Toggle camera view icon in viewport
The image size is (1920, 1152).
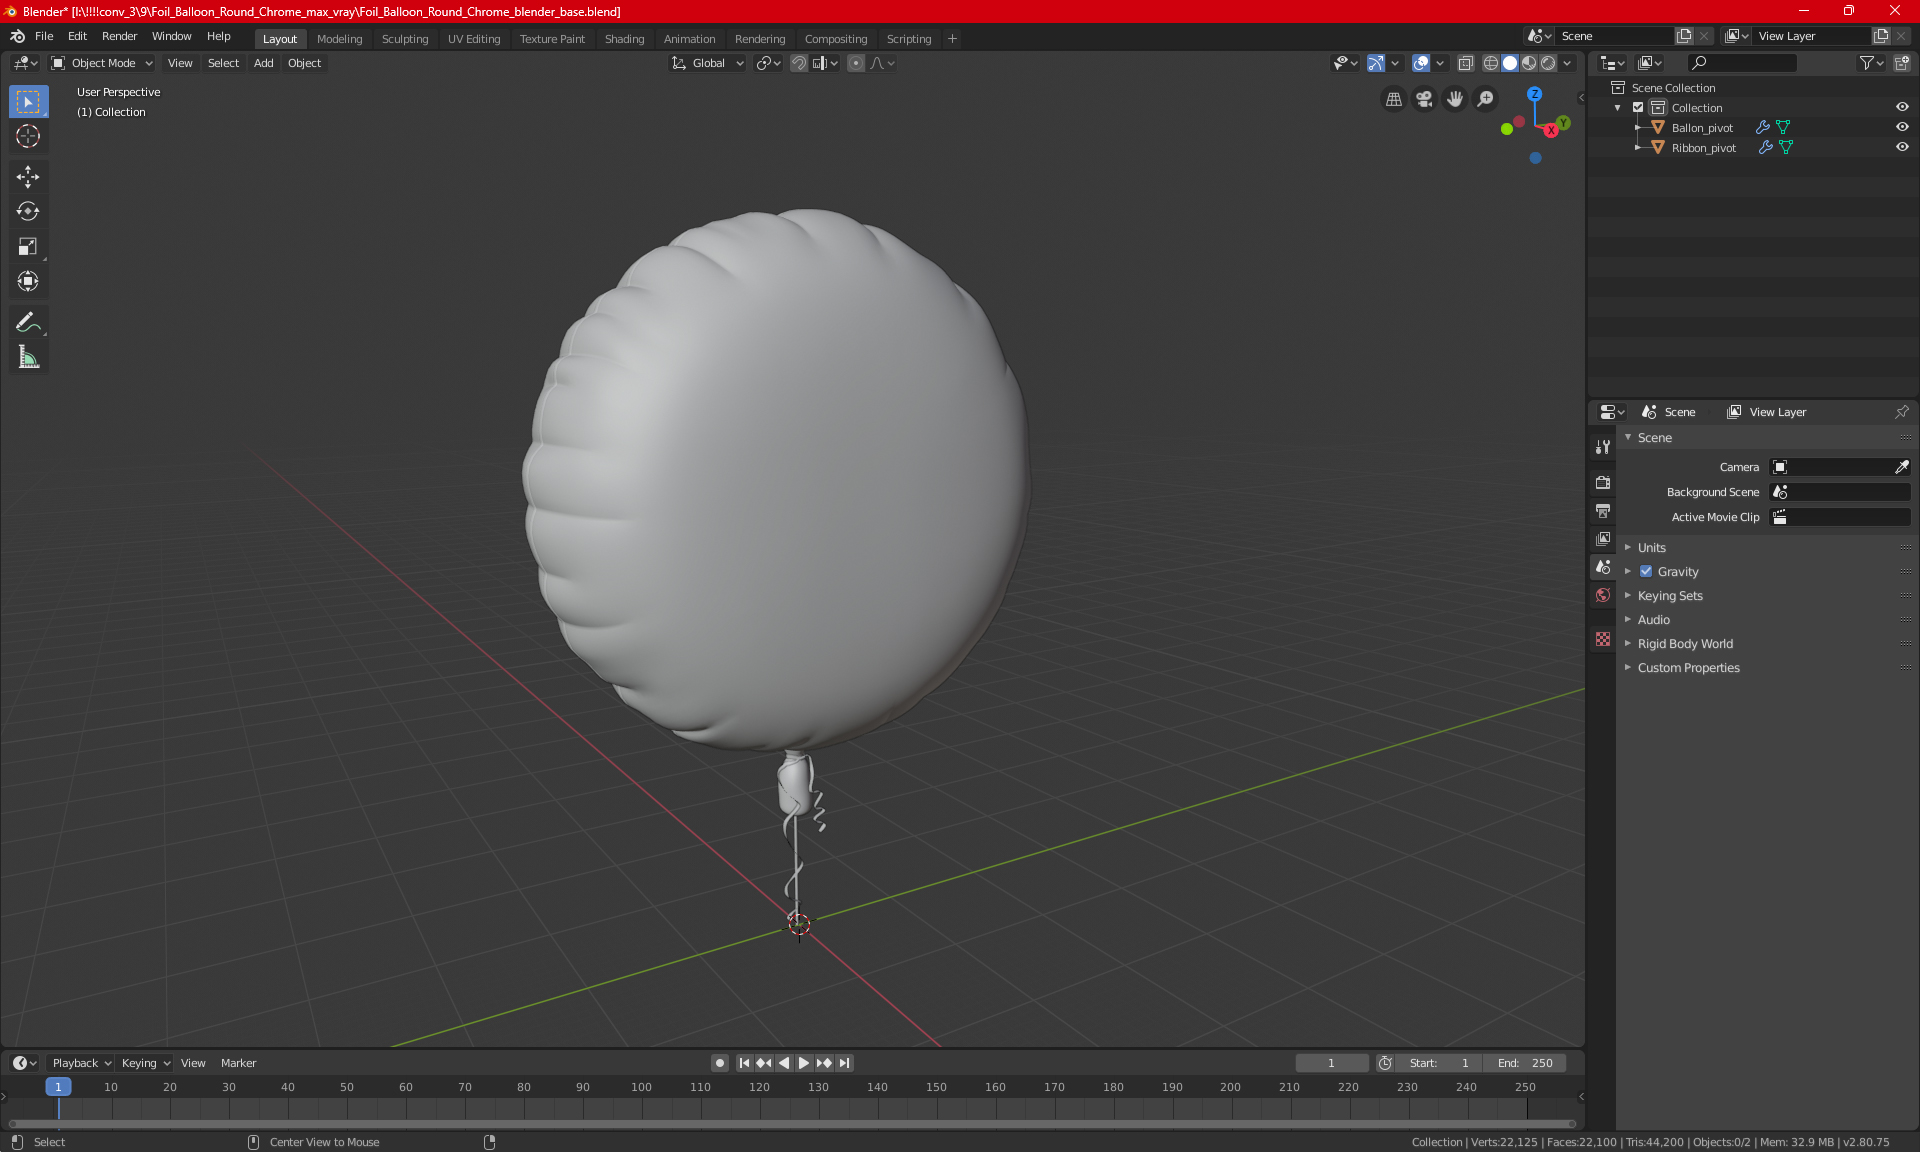1424,99
